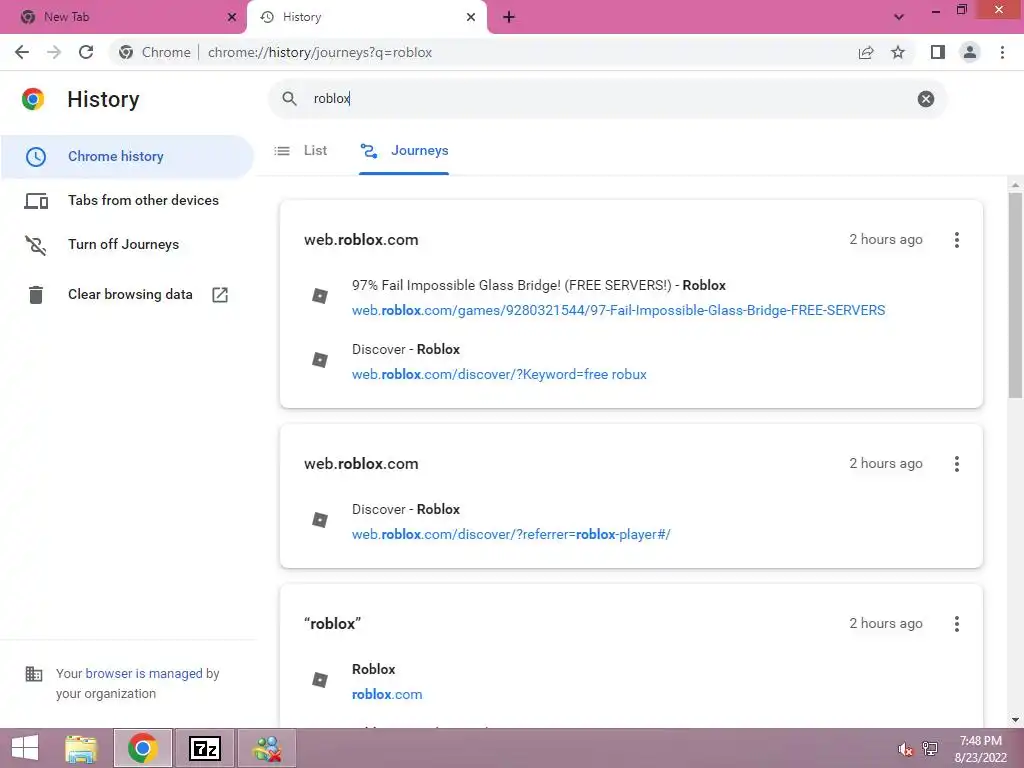Bookmark this page with the star icon
The height and width of the screenshot is (768, 1024).
tap(898, 52)
